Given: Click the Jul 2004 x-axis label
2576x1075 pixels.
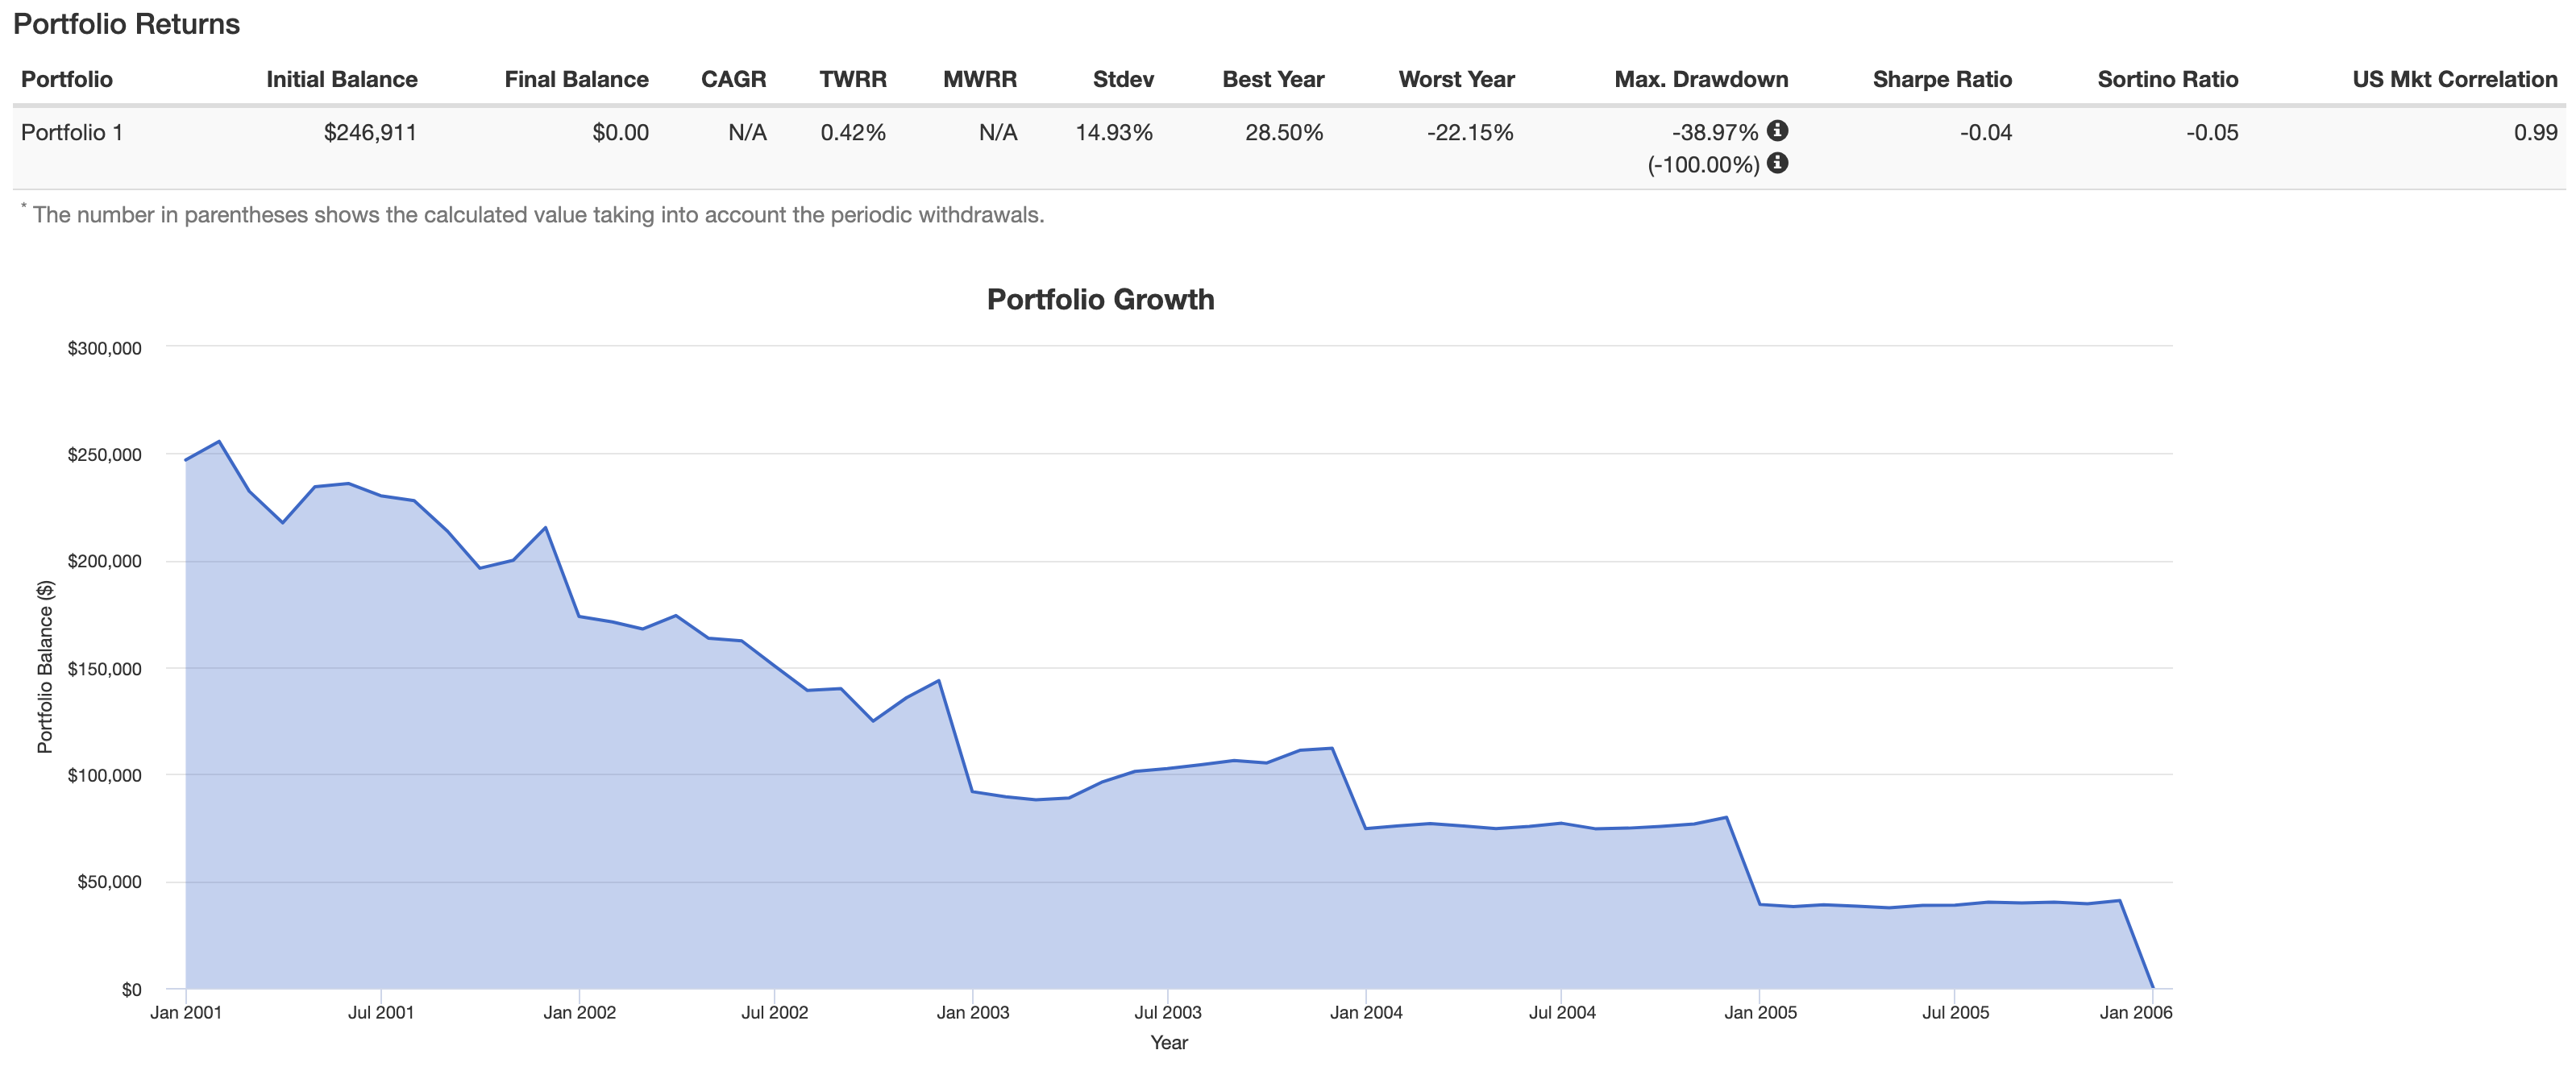Looking at the screenshot, I should click(x=1562, y=1012).
